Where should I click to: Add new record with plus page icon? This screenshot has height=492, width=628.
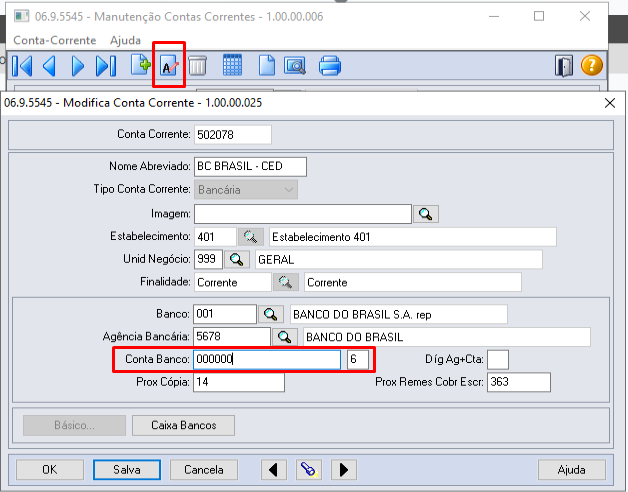(140, 65)
